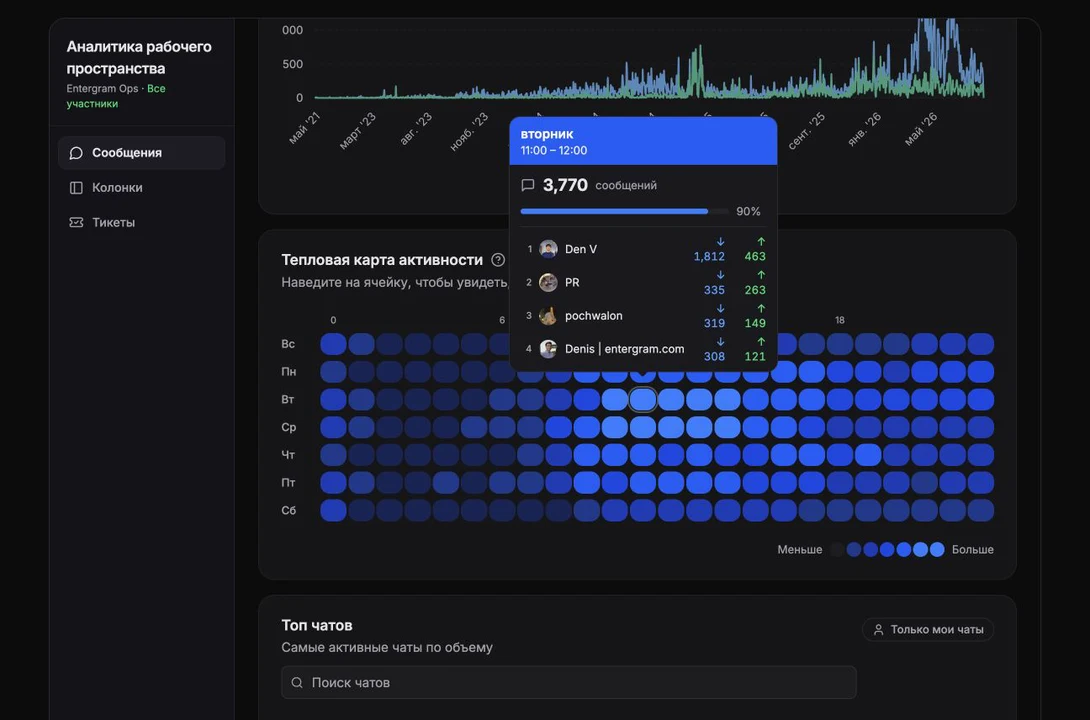Click the Аналитика рабочего пространства title
Screen dimensions: 1090x720
click(x=139, y=58)
